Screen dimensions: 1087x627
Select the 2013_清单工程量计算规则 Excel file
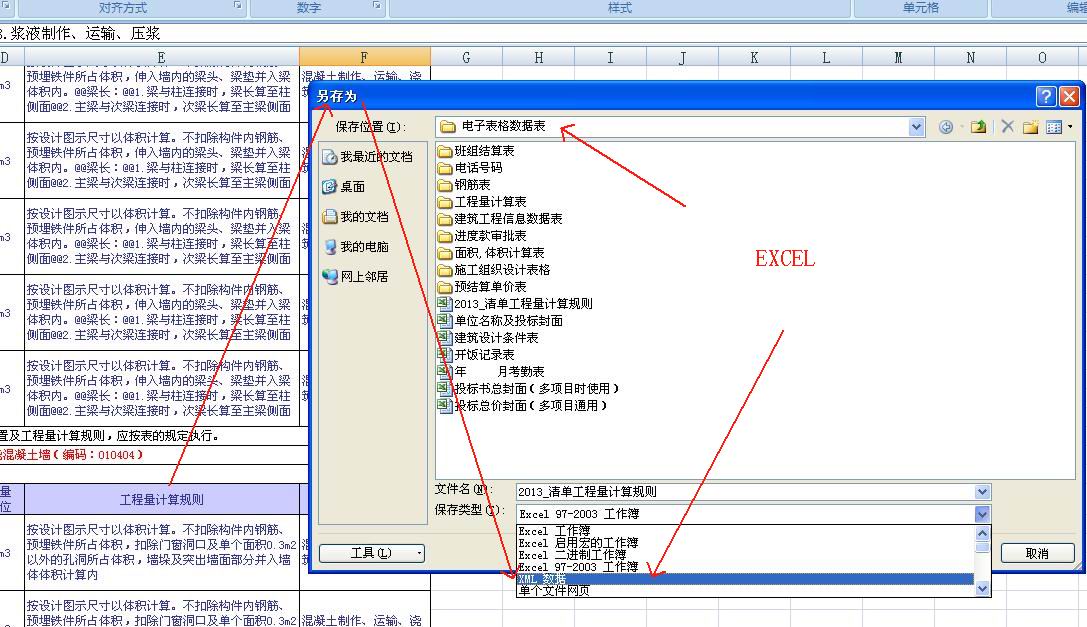[515, 304]
